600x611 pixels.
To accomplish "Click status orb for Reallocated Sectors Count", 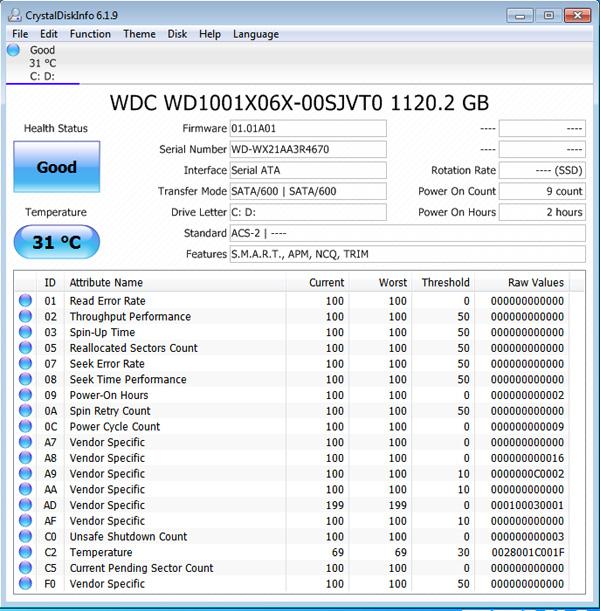I will tap(25, 348).
